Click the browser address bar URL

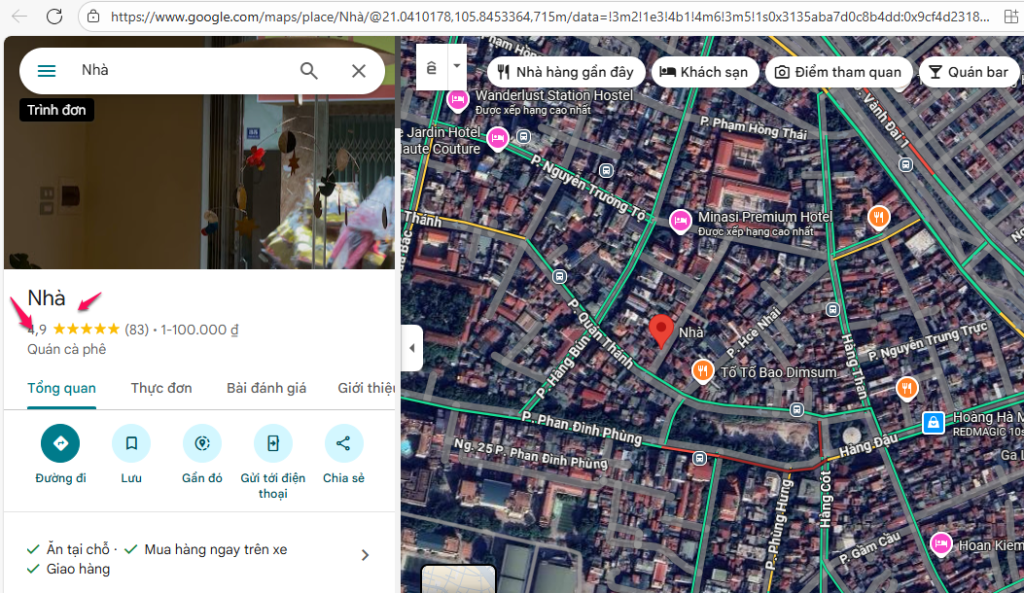[x=540, y=16]
